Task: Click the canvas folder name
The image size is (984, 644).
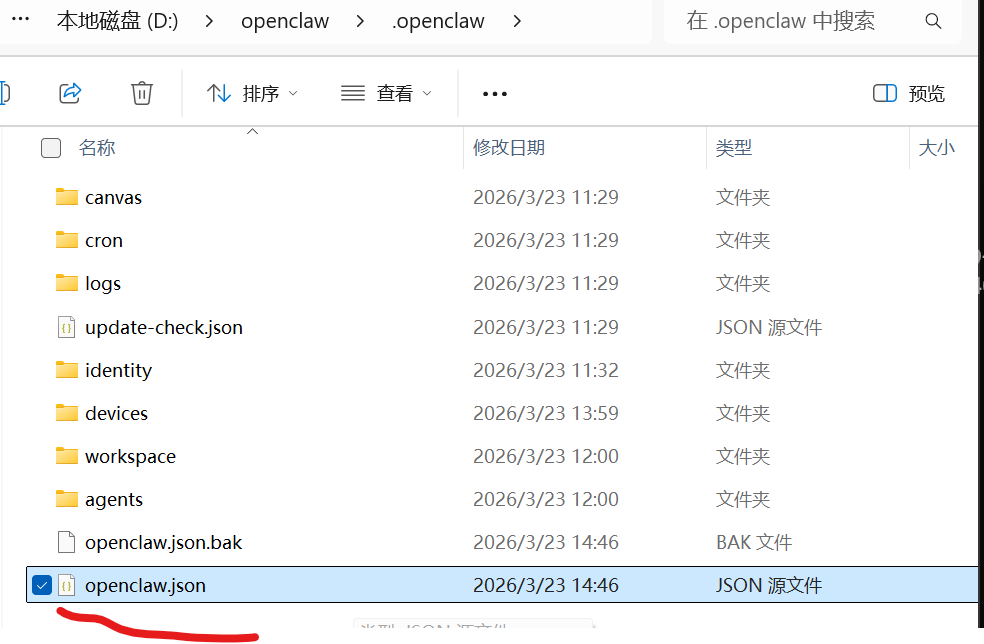Action: [x=114, y=198]
